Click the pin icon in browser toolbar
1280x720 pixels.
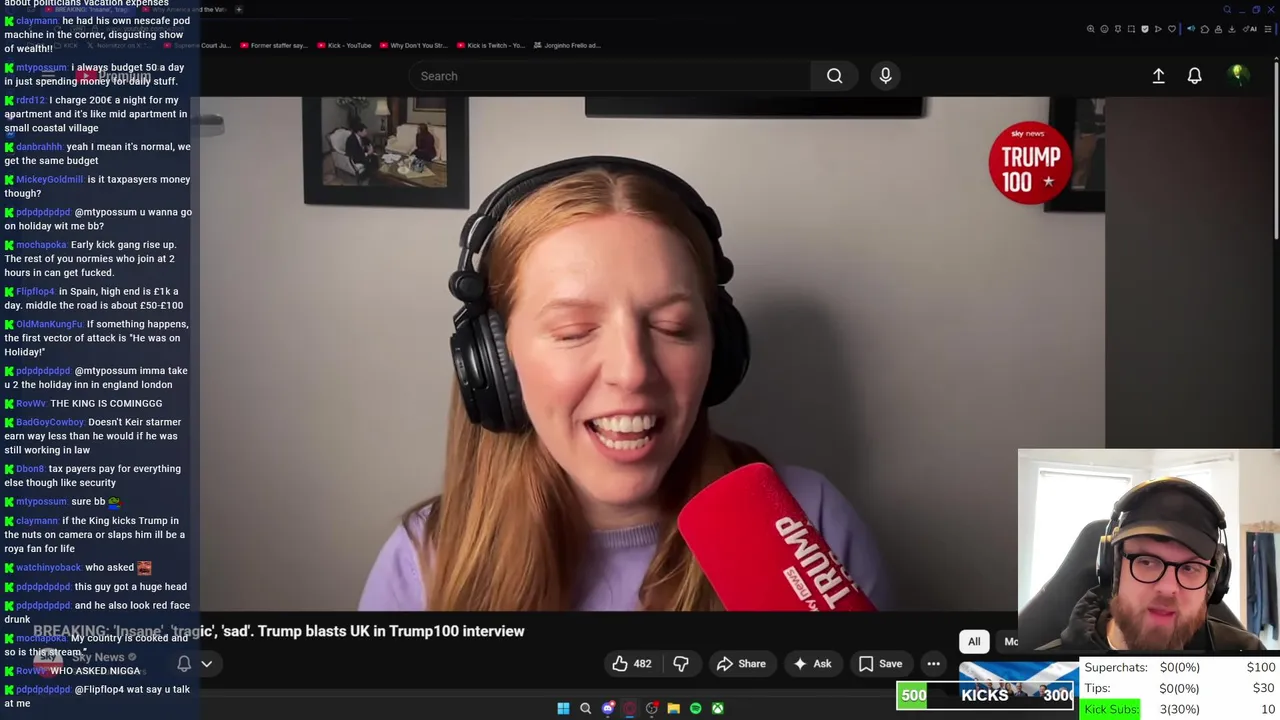(1118, 29)
